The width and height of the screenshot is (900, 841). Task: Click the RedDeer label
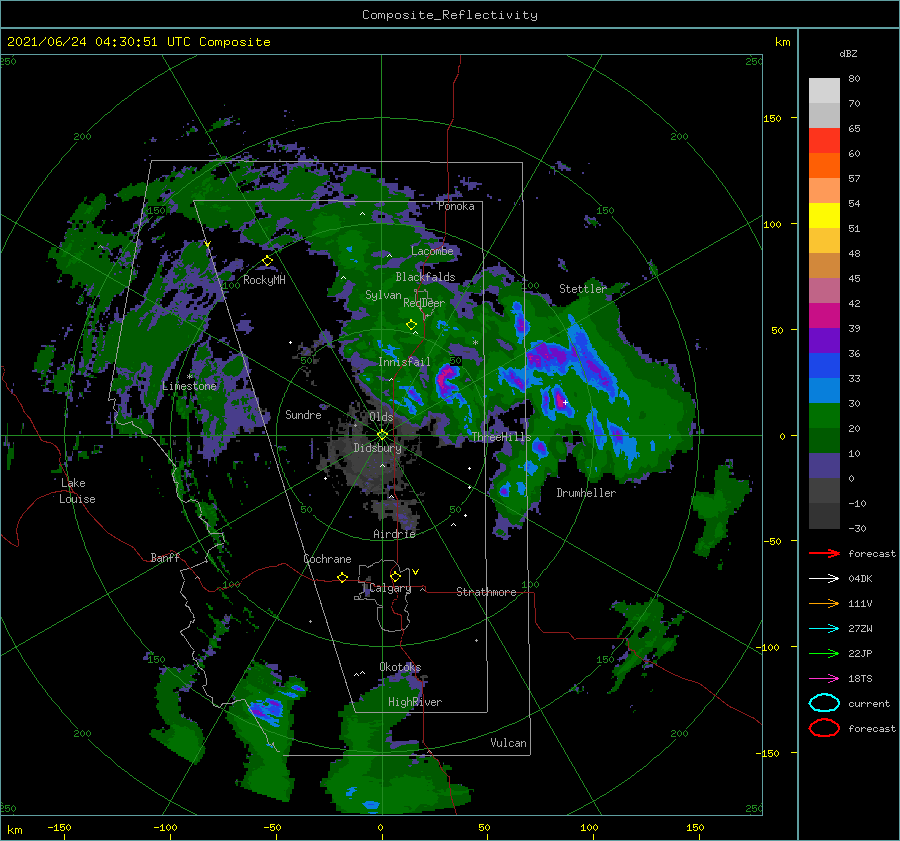pyautogui.click(x=424, y=303)
